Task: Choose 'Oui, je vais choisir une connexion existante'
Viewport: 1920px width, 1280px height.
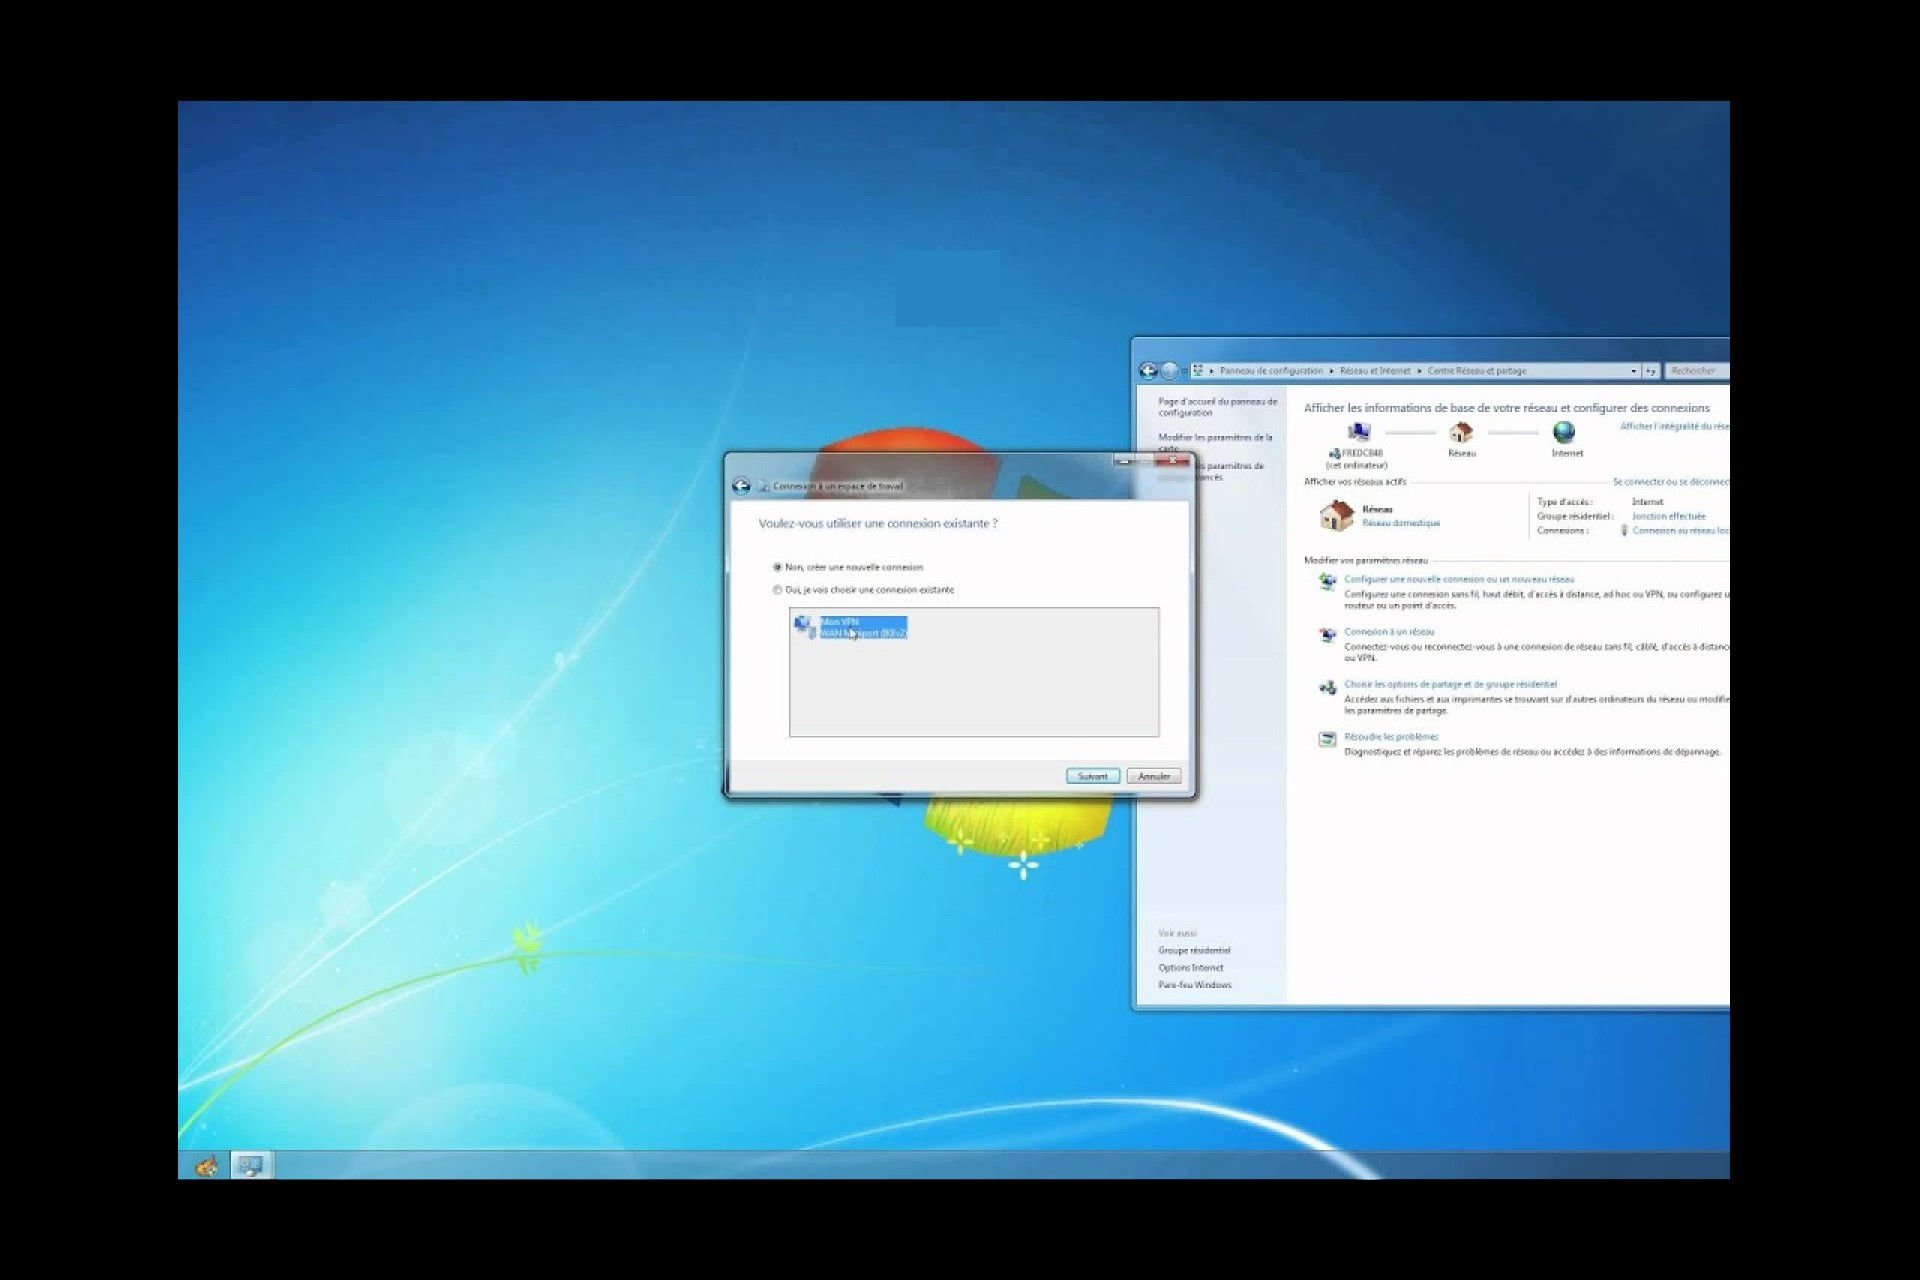Action: [777, 590]
